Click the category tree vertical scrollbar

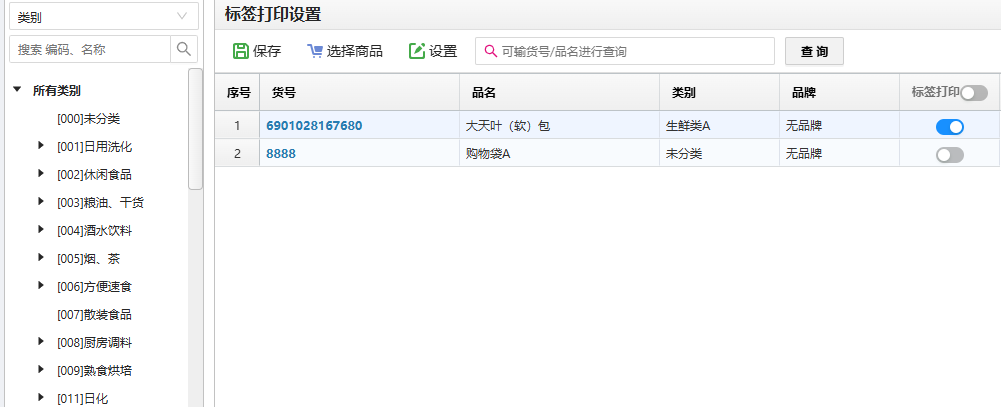coord(195,130)
